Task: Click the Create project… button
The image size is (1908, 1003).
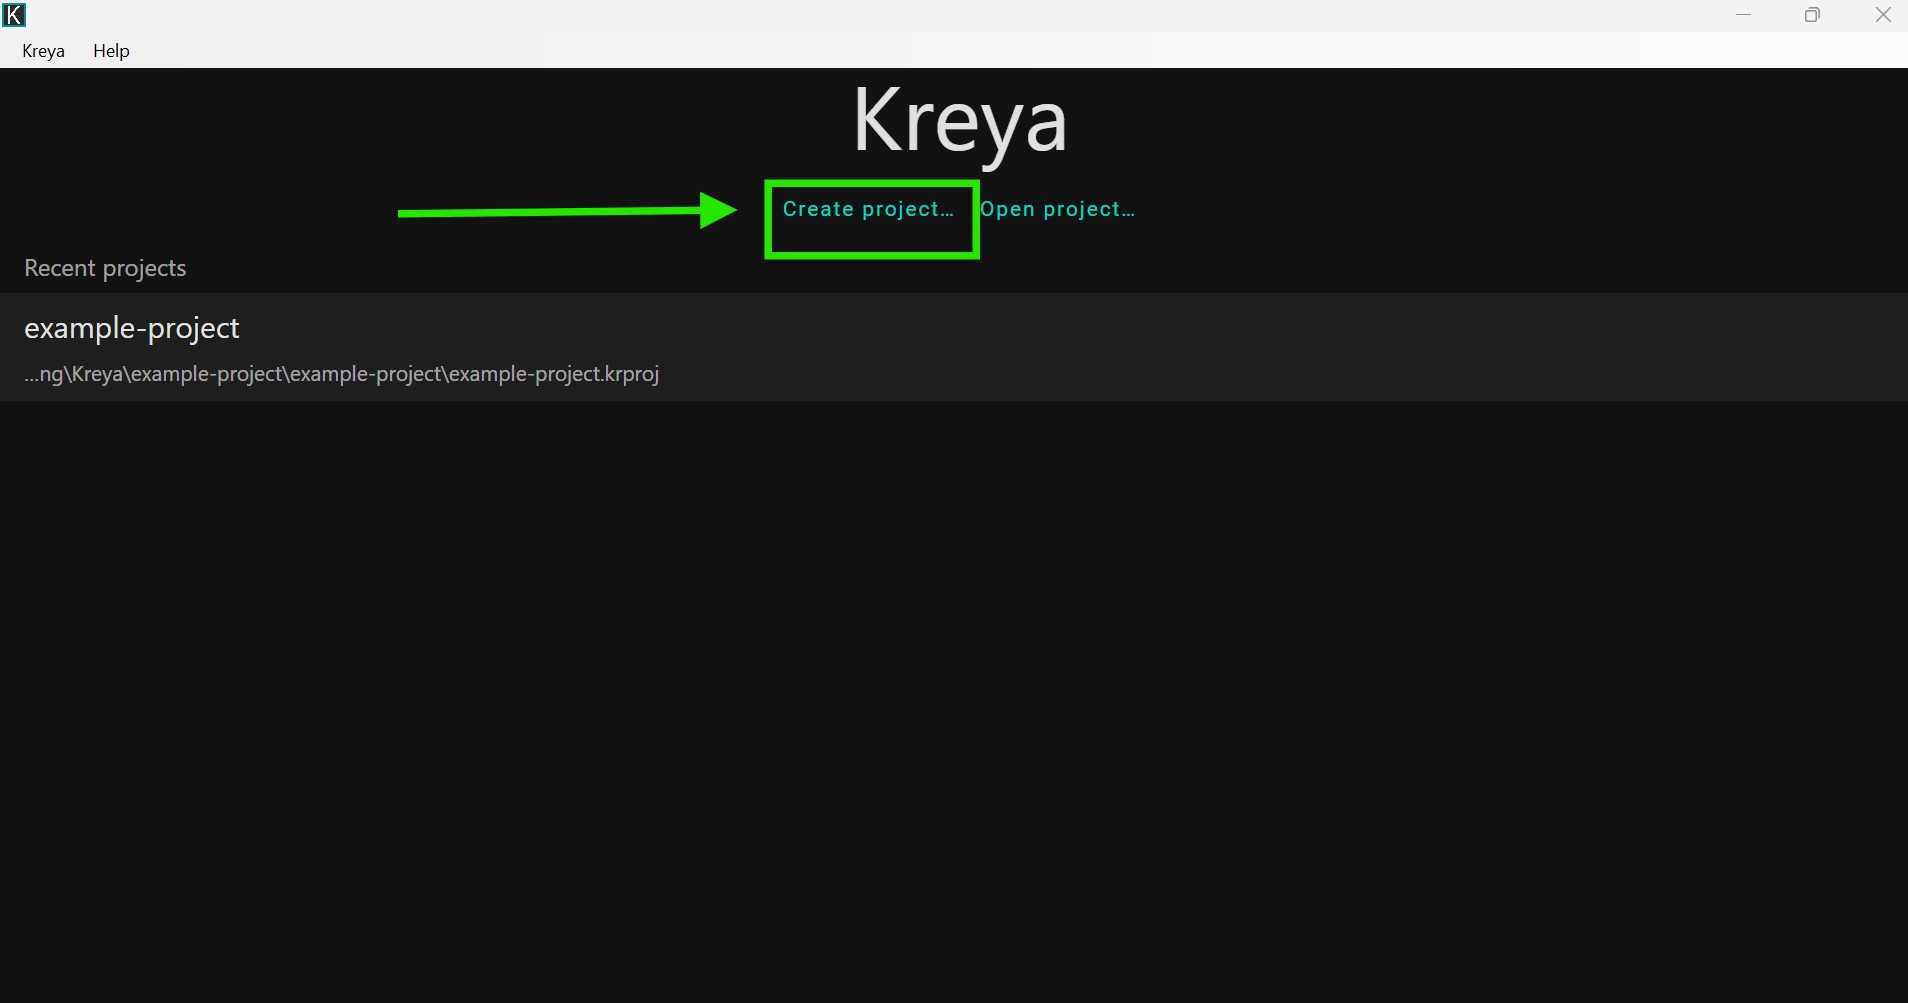Action: (868, 209)
